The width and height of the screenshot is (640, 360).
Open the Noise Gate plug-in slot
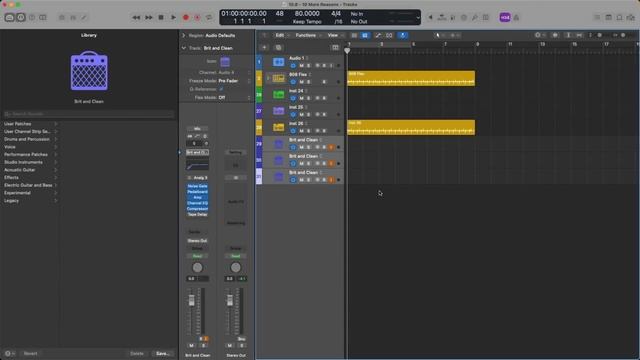pyautogui.click(x=198, y=186)
